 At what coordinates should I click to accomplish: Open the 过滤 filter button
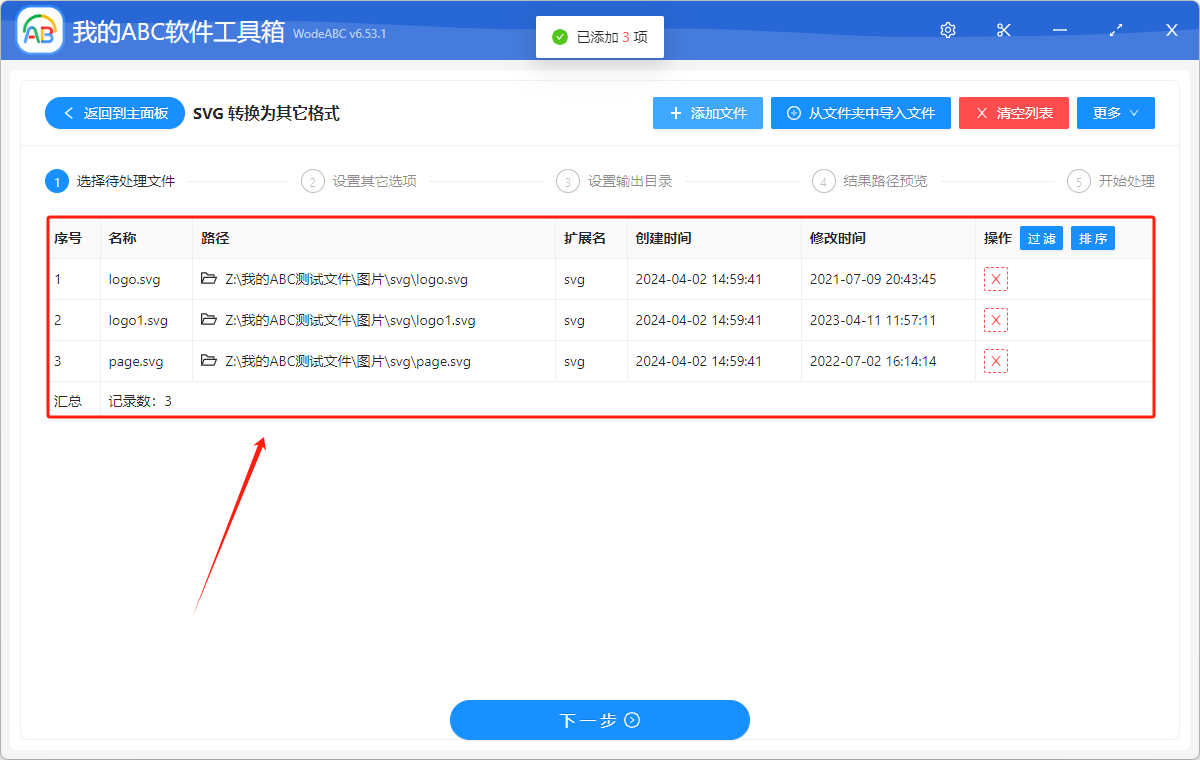[x=1041, y=238]
